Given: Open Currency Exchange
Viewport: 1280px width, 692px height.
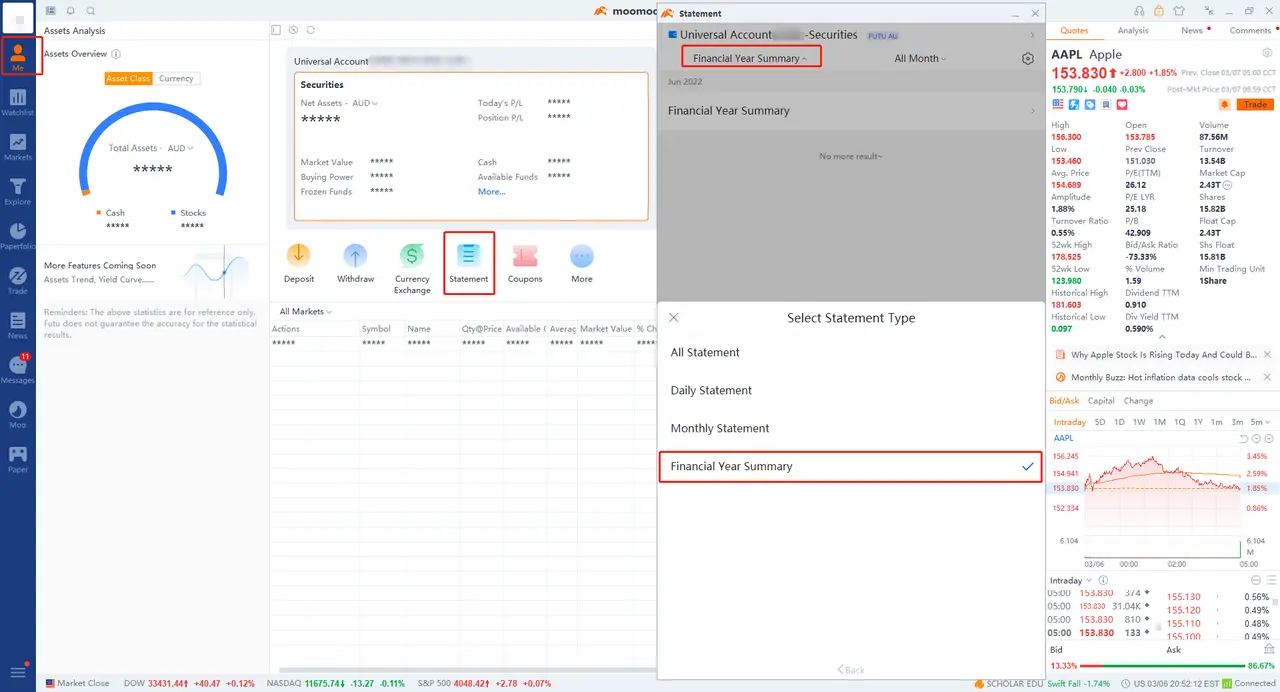Looking at the screenshot, I should (412, 268).
